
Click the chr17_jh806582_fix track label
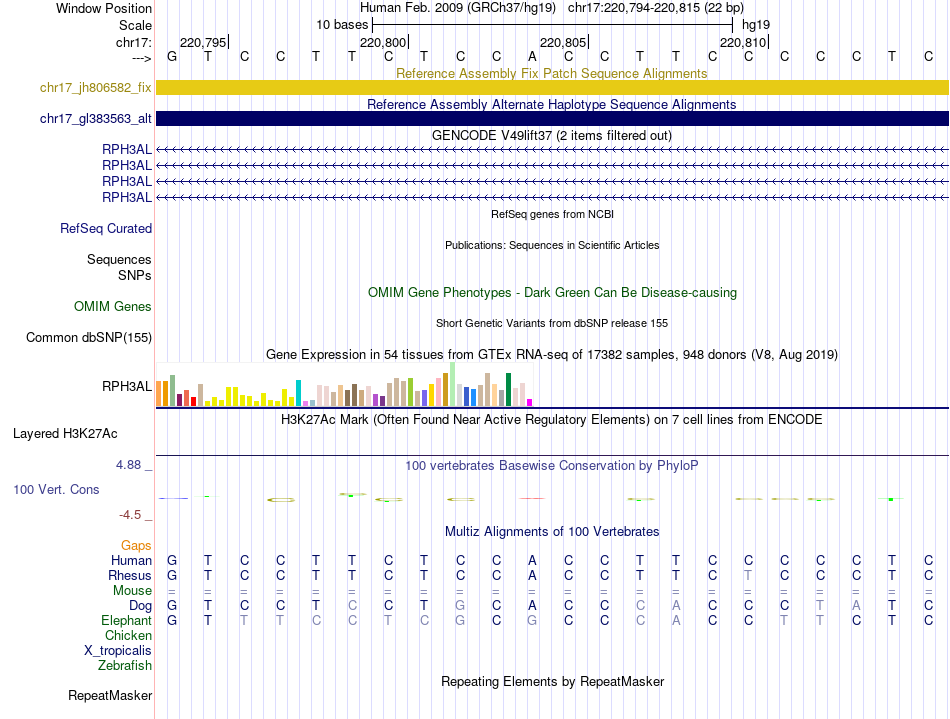click(x=96, y=87)
